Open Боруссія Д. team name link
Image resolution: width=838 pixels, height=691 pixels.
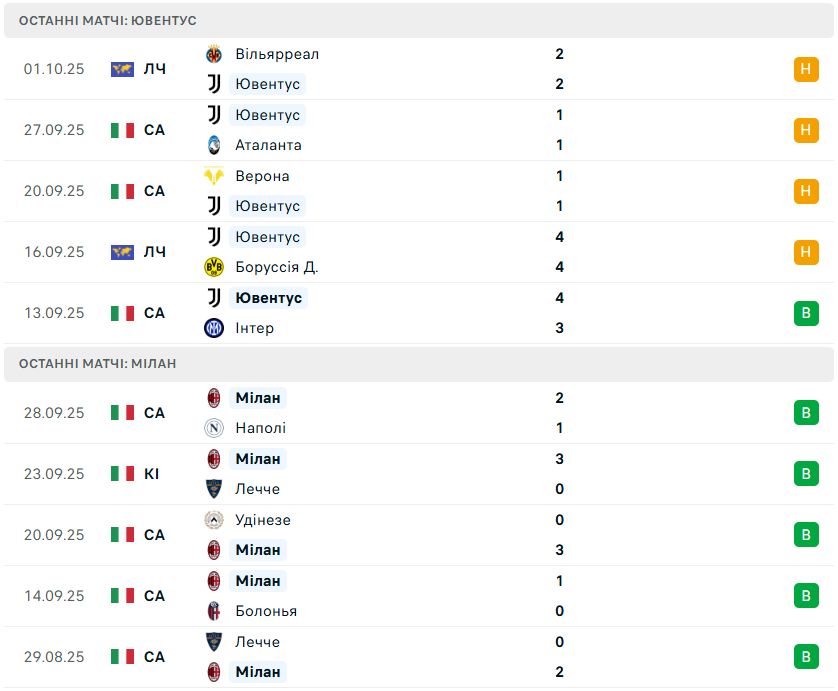click(x=276, y=267)
